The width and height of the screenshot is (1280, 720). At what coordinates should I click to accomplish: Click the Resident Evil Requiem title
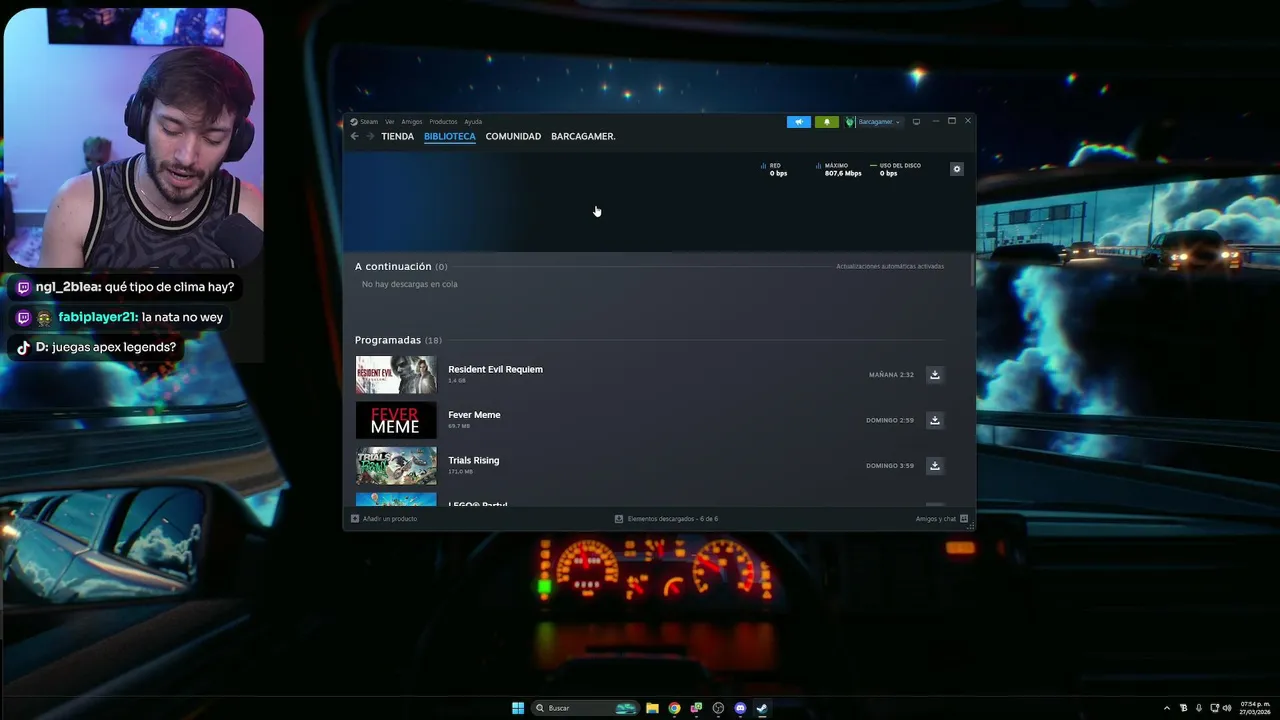coord(495,369)
